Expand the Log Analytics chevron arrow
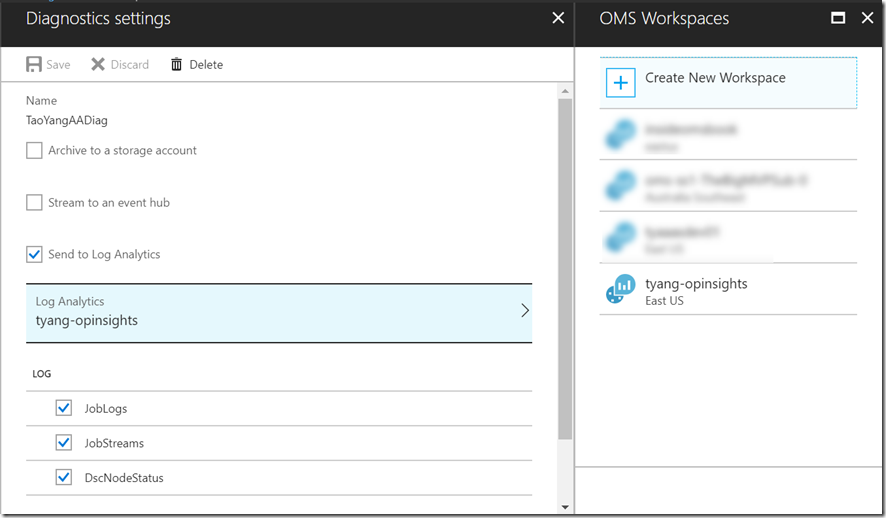 coord(525,310)
